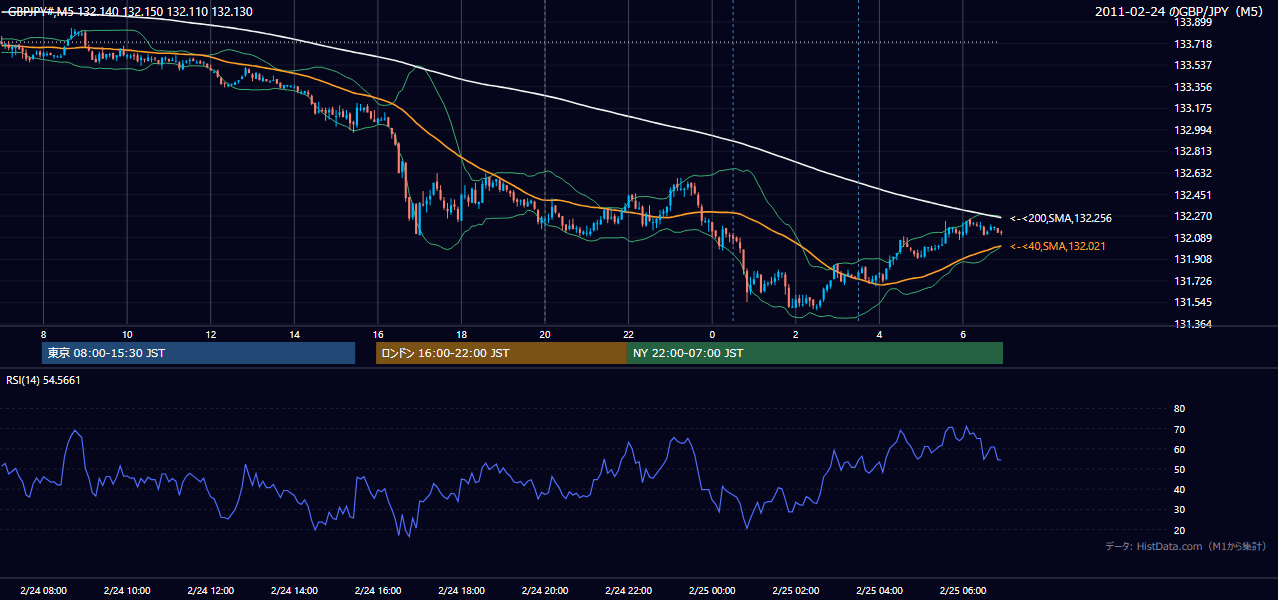Click hour label 4 under price chart
Screen dimensions: 1278x600
tap(879, 334)
